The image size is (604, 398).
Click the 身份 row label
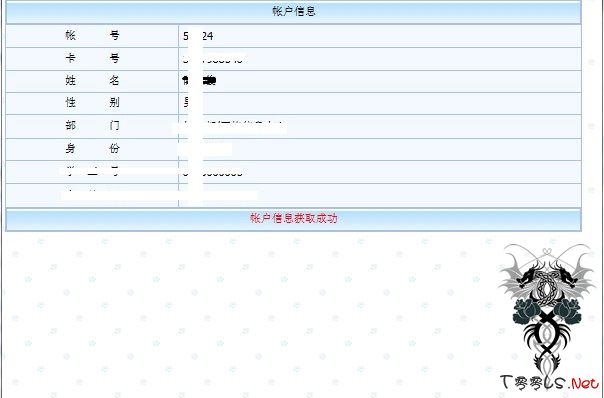92,148
